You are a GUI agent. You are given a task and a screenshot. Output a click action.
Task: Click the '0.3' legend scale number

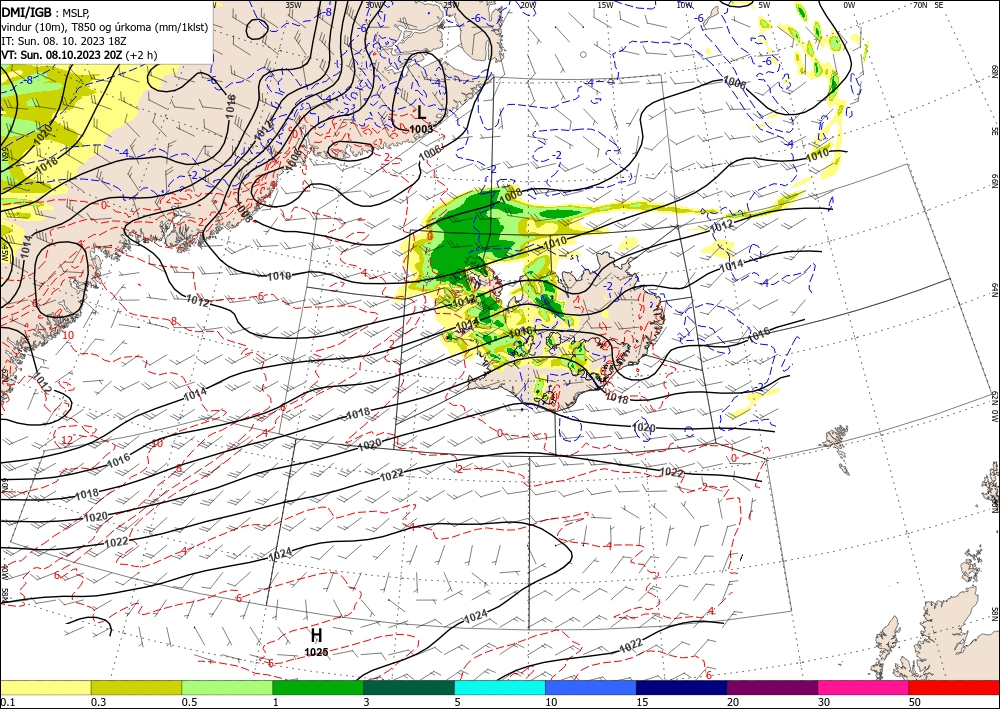(98, 702)
